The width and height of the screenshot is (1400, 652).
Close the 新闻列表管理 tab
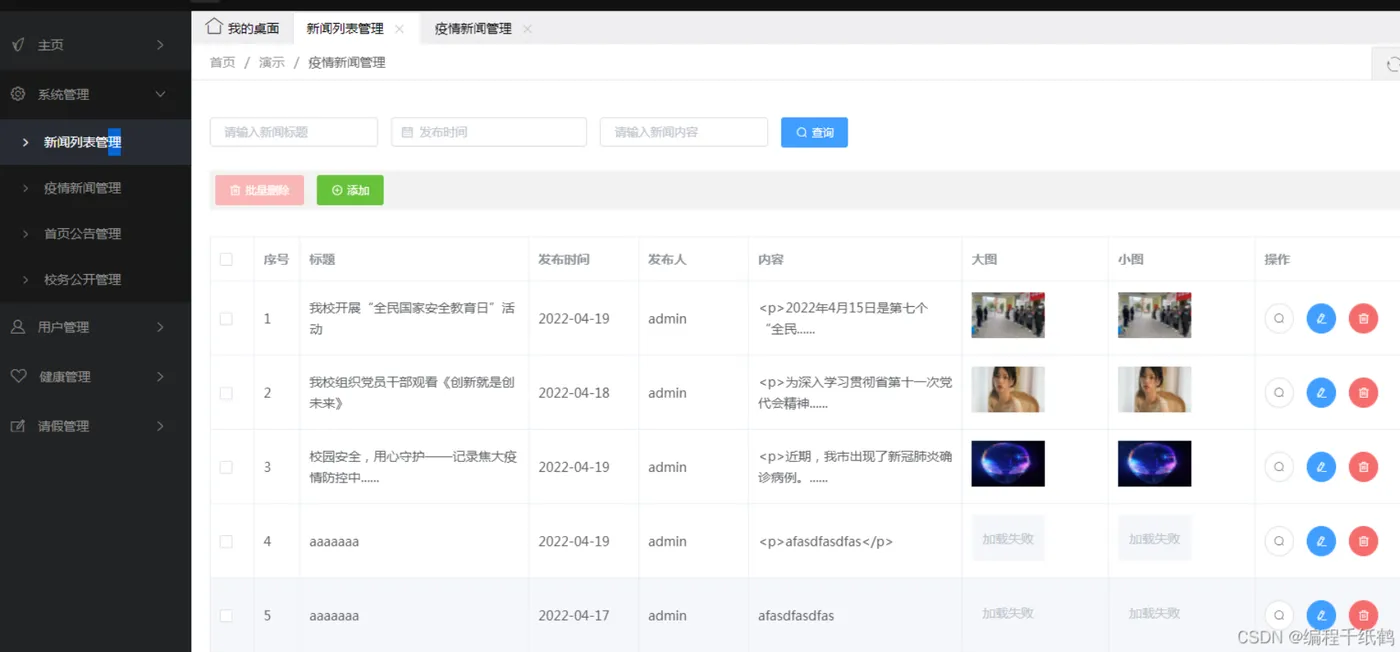point(399,29)
